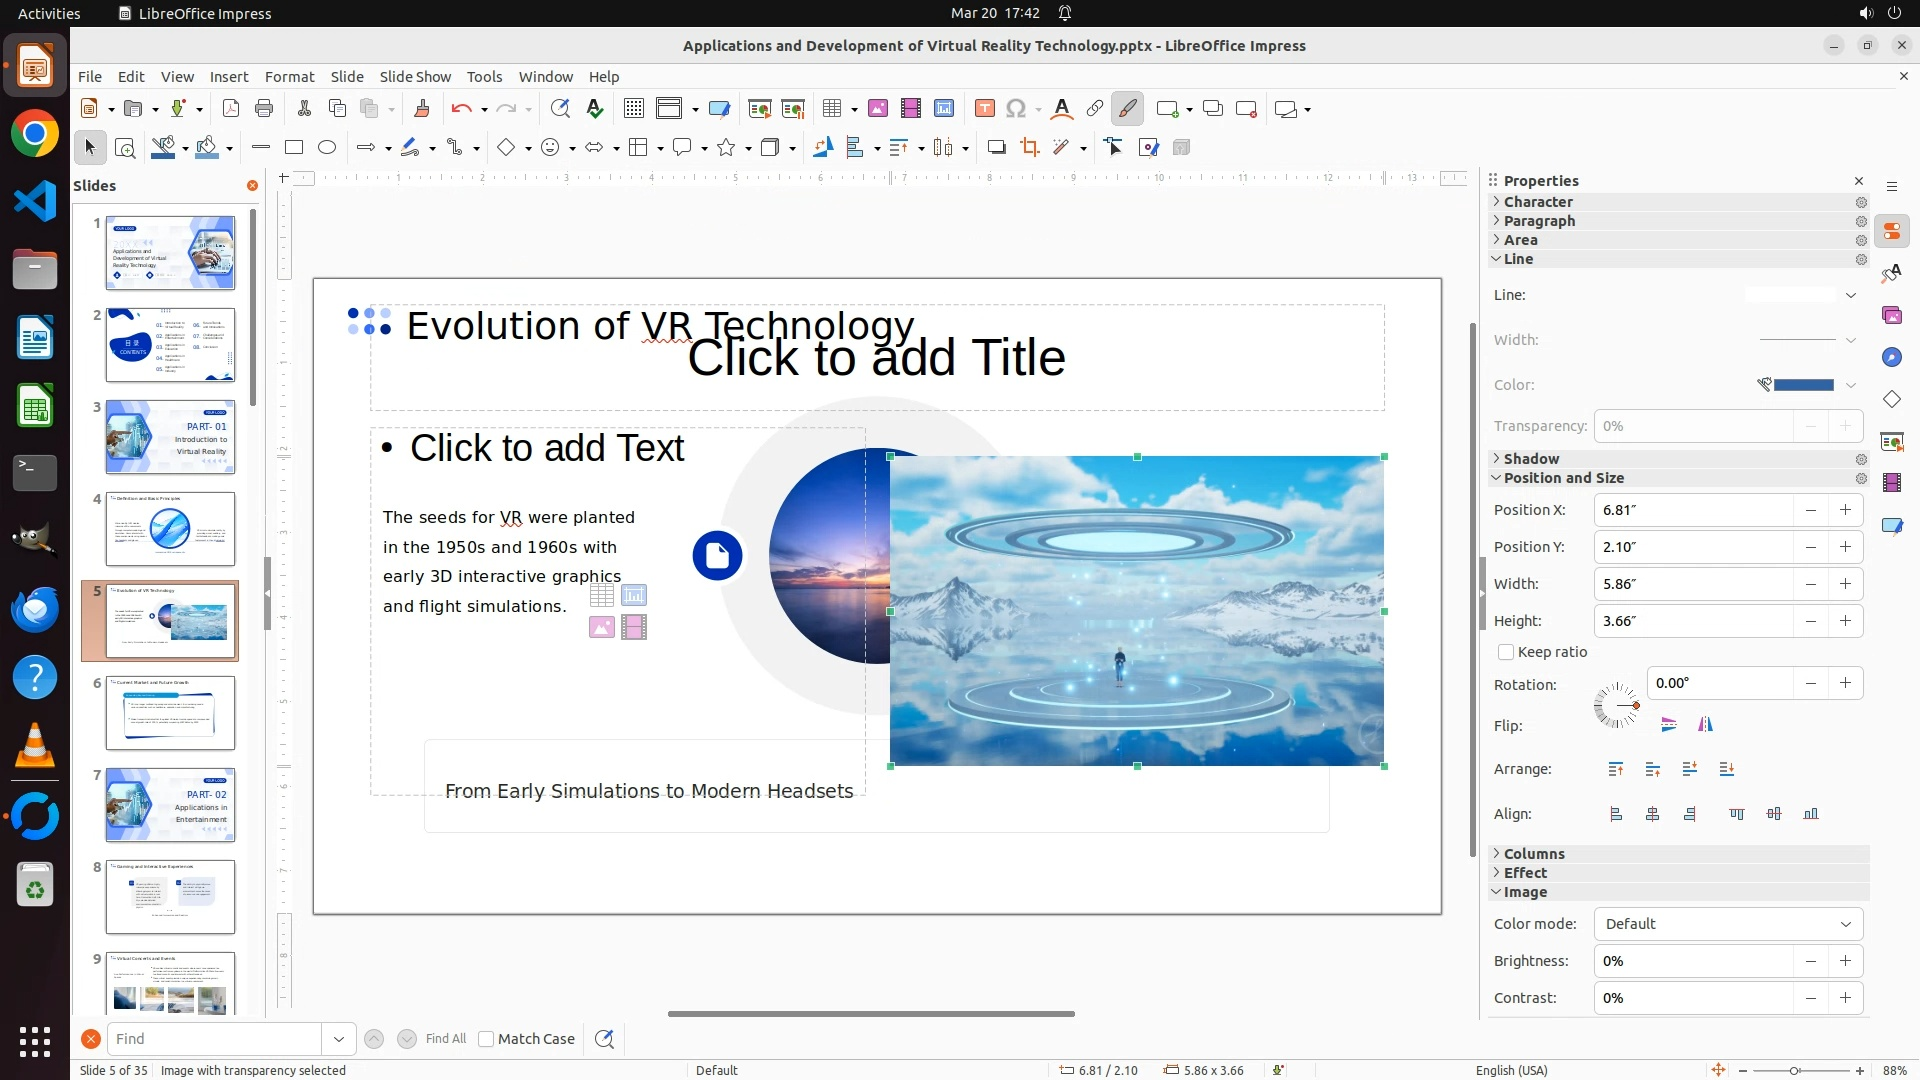The image size is (1920, 1080).
Task: Collapse the Position and Size section
Action: coord(1563,478)
